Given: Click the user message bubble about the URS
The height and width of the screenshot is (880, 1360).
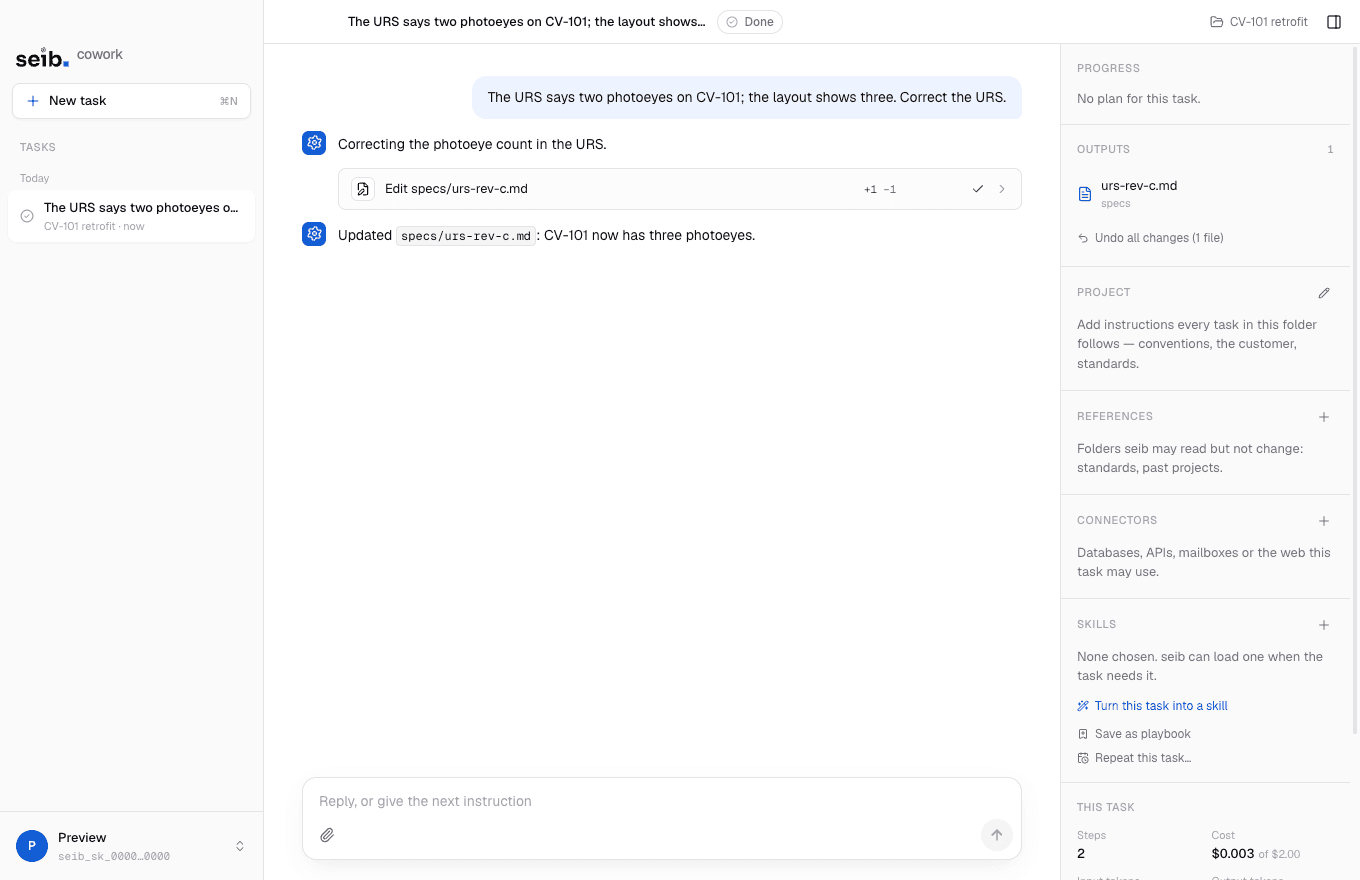Looking at the screenshot, I should point(747,97).
